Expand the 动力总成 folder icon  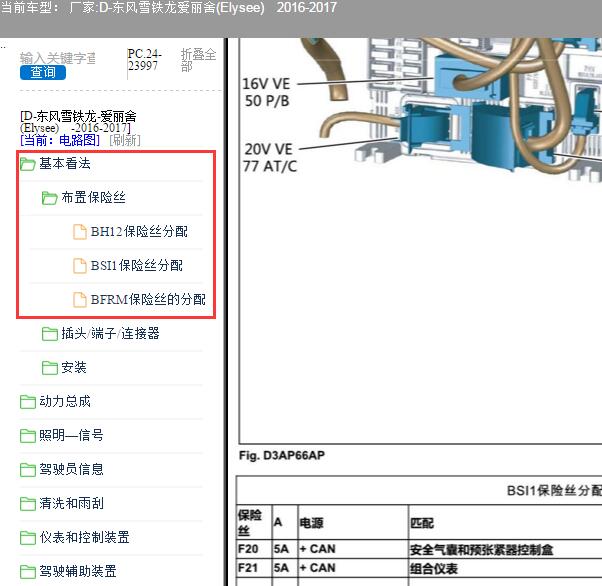[28, 402]
